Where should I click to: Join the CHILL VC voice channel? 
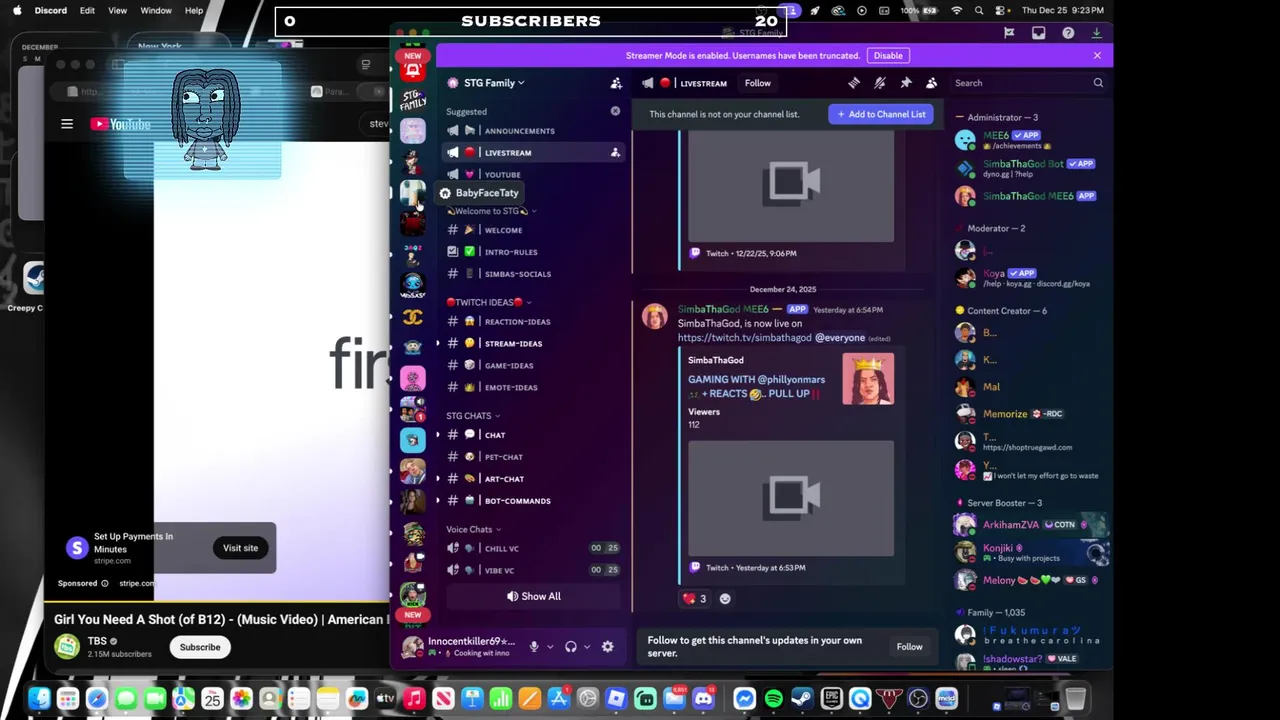tap(533, 548)
